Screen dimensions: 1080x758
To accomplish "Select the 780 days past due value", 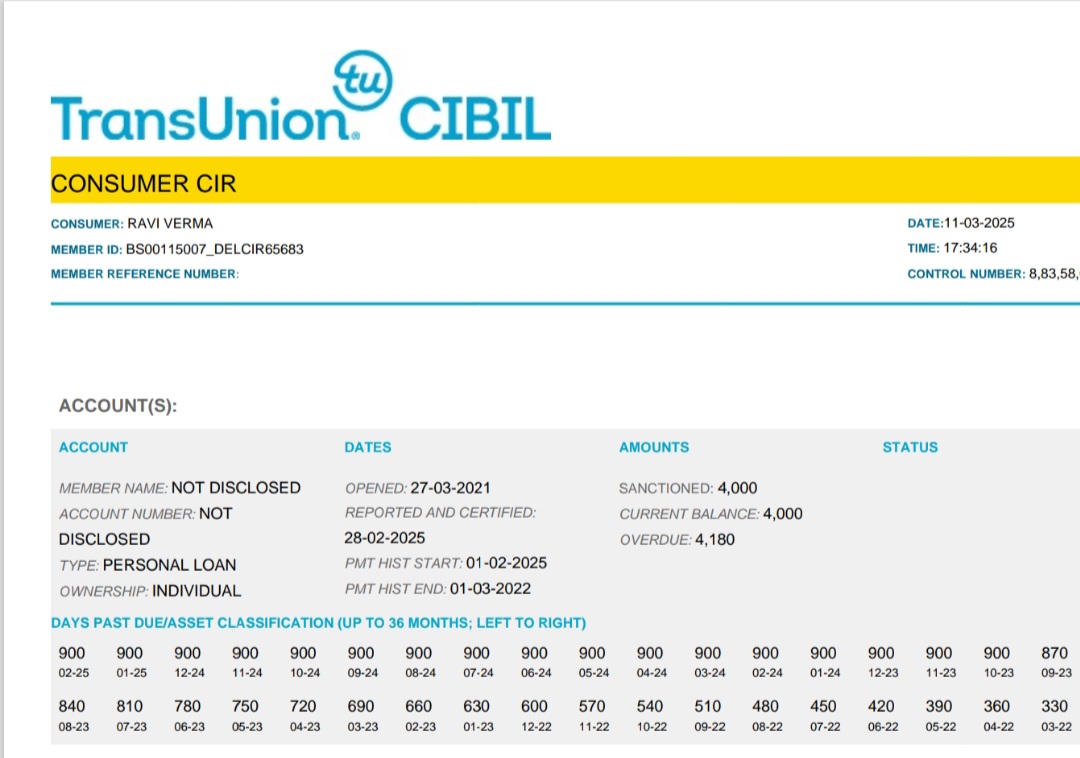I will (187, 706).
